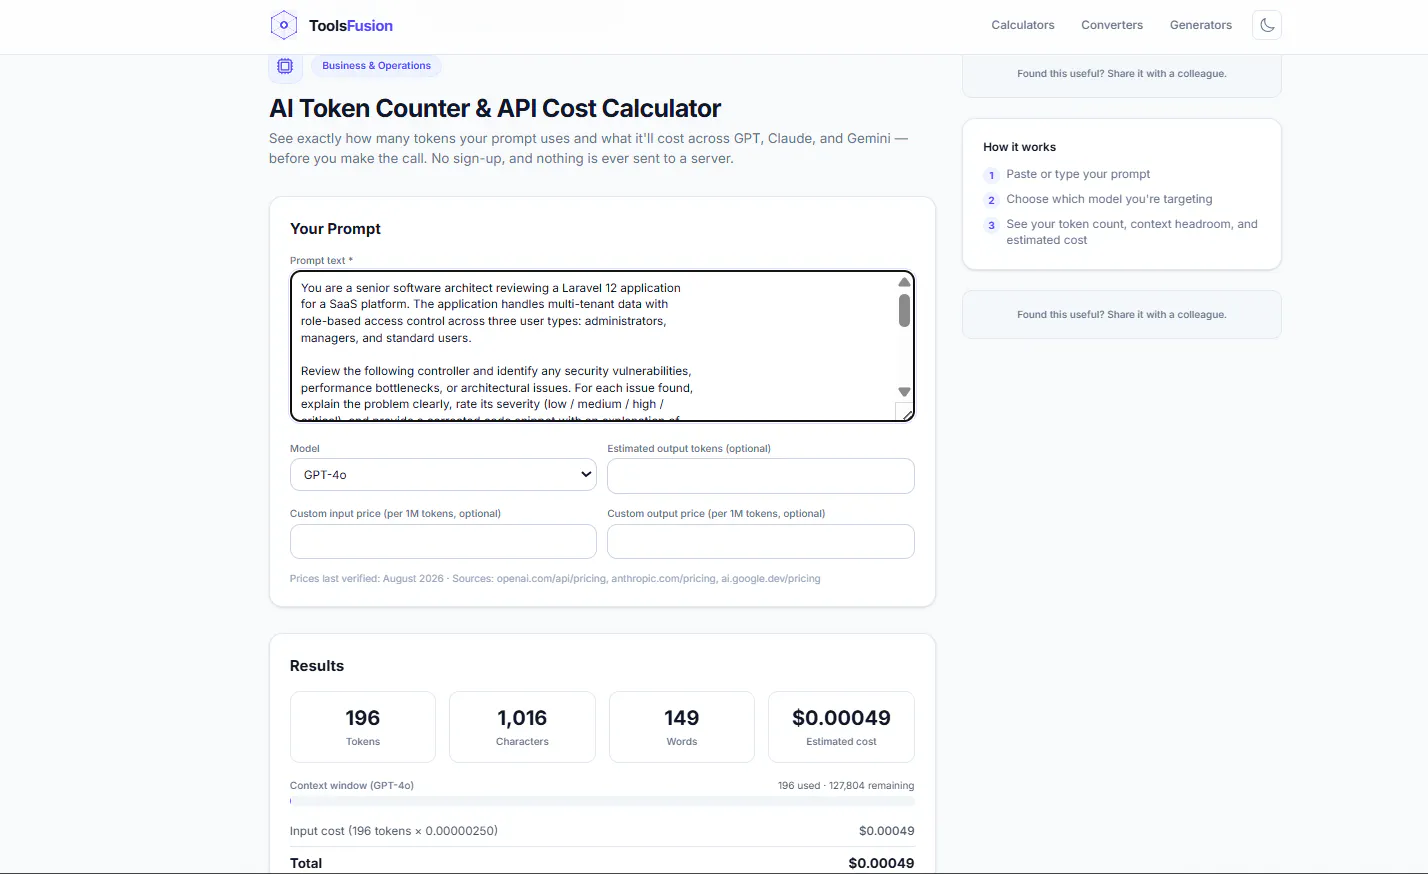Open the Generators menu
This screenshot has height=874, width=1428.
click(x=1200, y=25)
